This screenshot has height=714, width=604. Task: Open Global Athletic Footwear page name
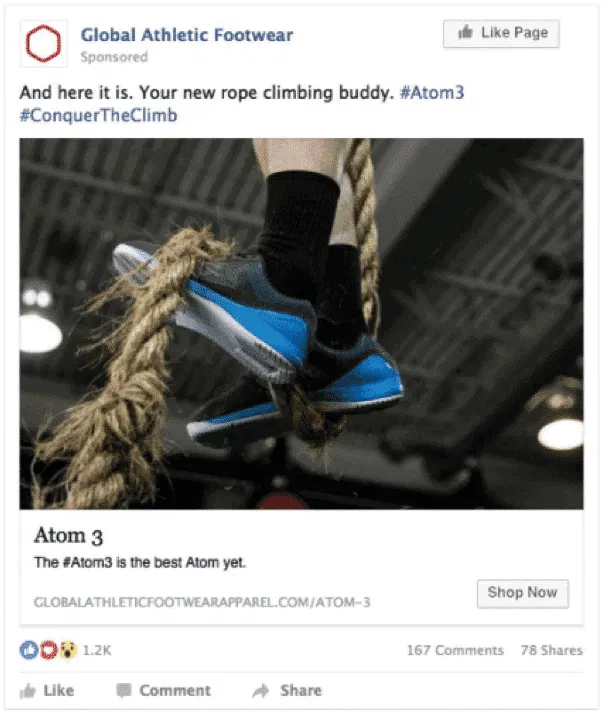click(x=187, y=35)
